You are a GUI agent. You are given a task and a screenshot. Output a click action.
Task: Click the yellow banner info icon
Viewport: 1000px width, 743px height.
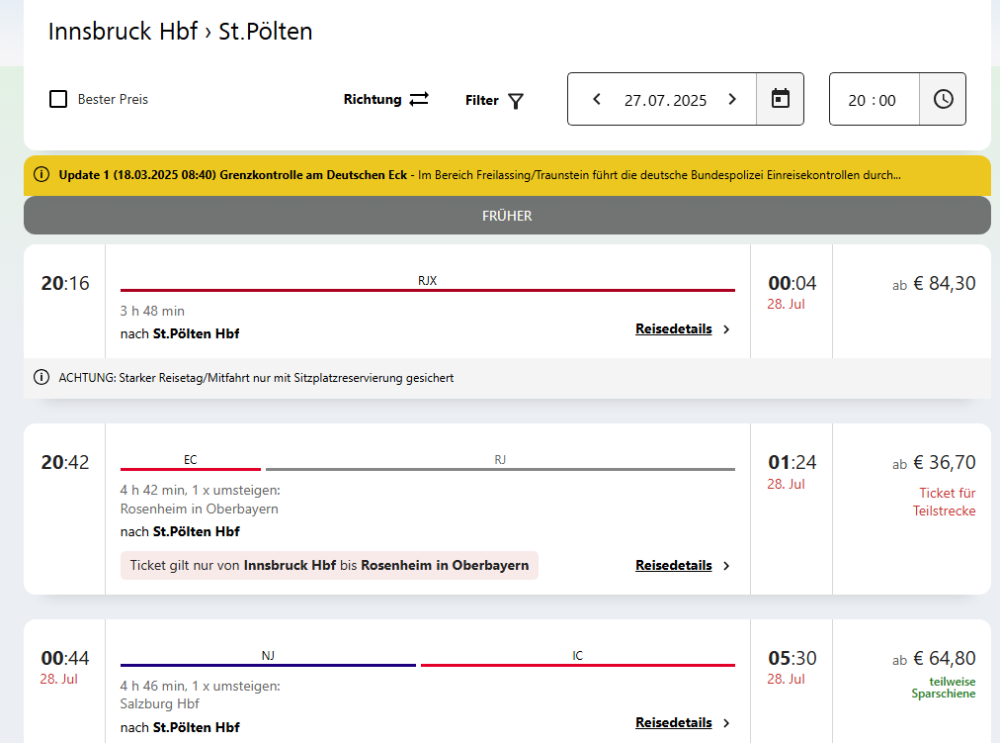[41, 175]
